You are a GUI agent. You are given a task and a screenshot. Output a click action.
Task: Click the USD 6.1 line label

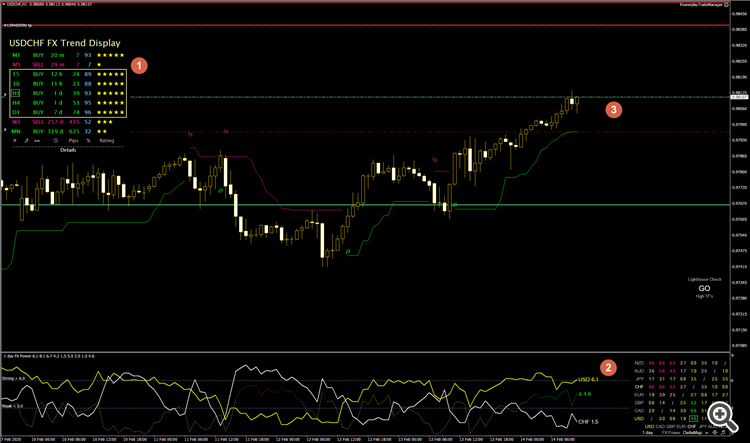coord(588,379)
